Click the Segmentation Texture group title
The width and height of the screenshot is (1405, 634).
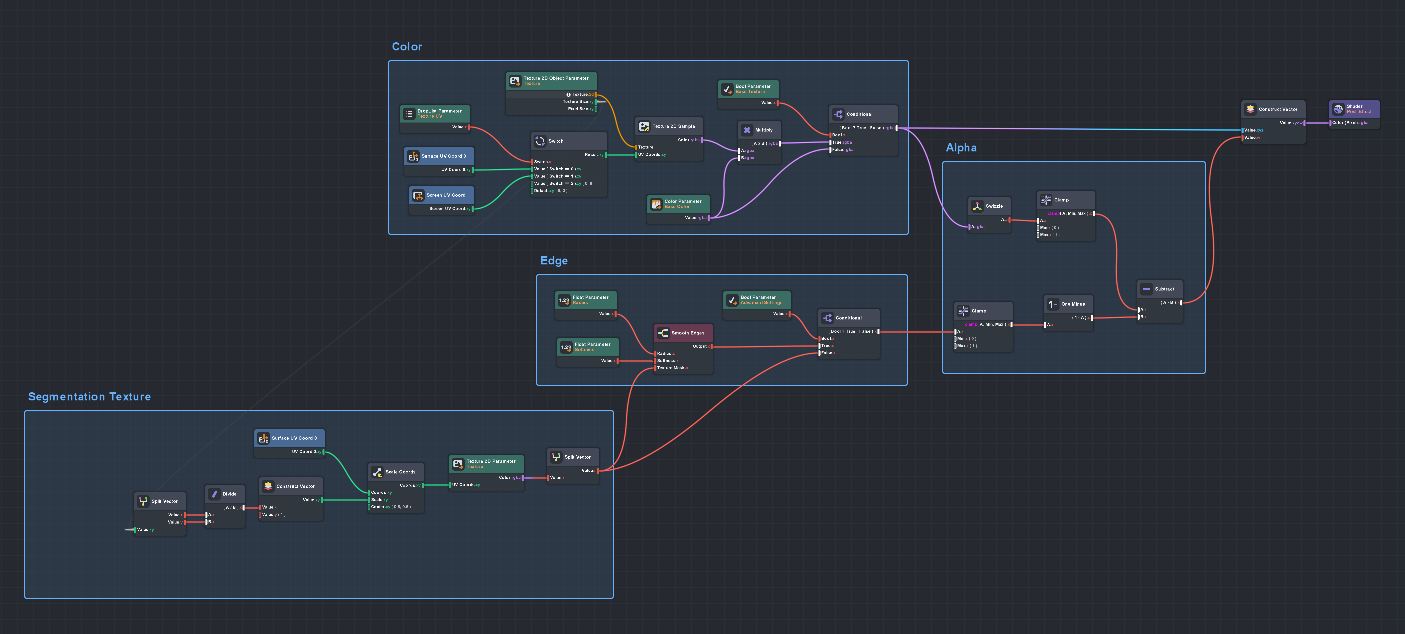[x=89, y=397]
